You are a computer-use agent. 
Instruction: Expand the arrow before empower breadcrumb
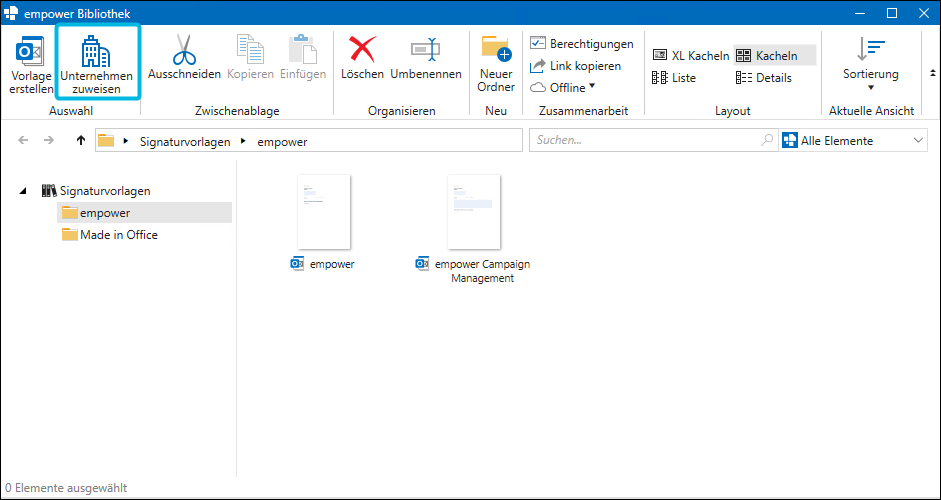point(244,141)
